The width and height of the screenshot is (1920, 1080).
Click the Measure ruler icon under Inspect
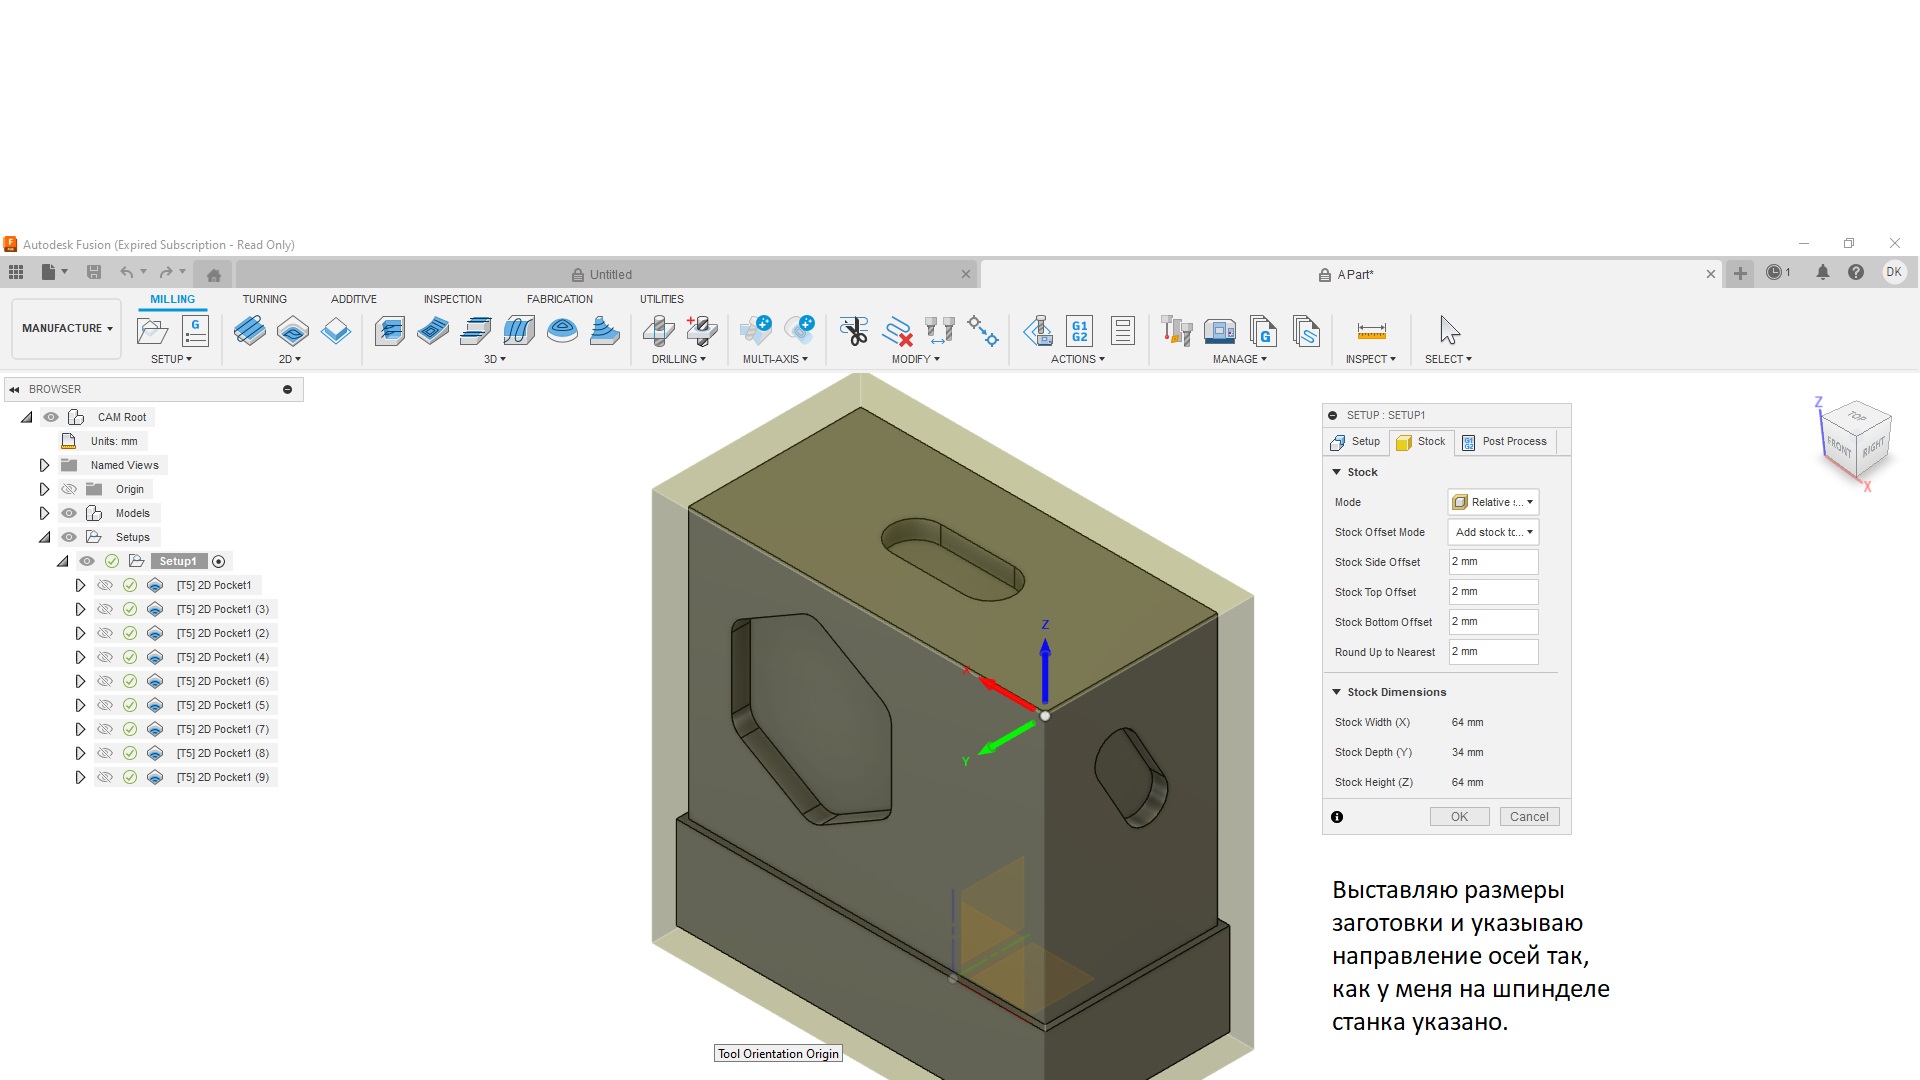point(1371,331)
